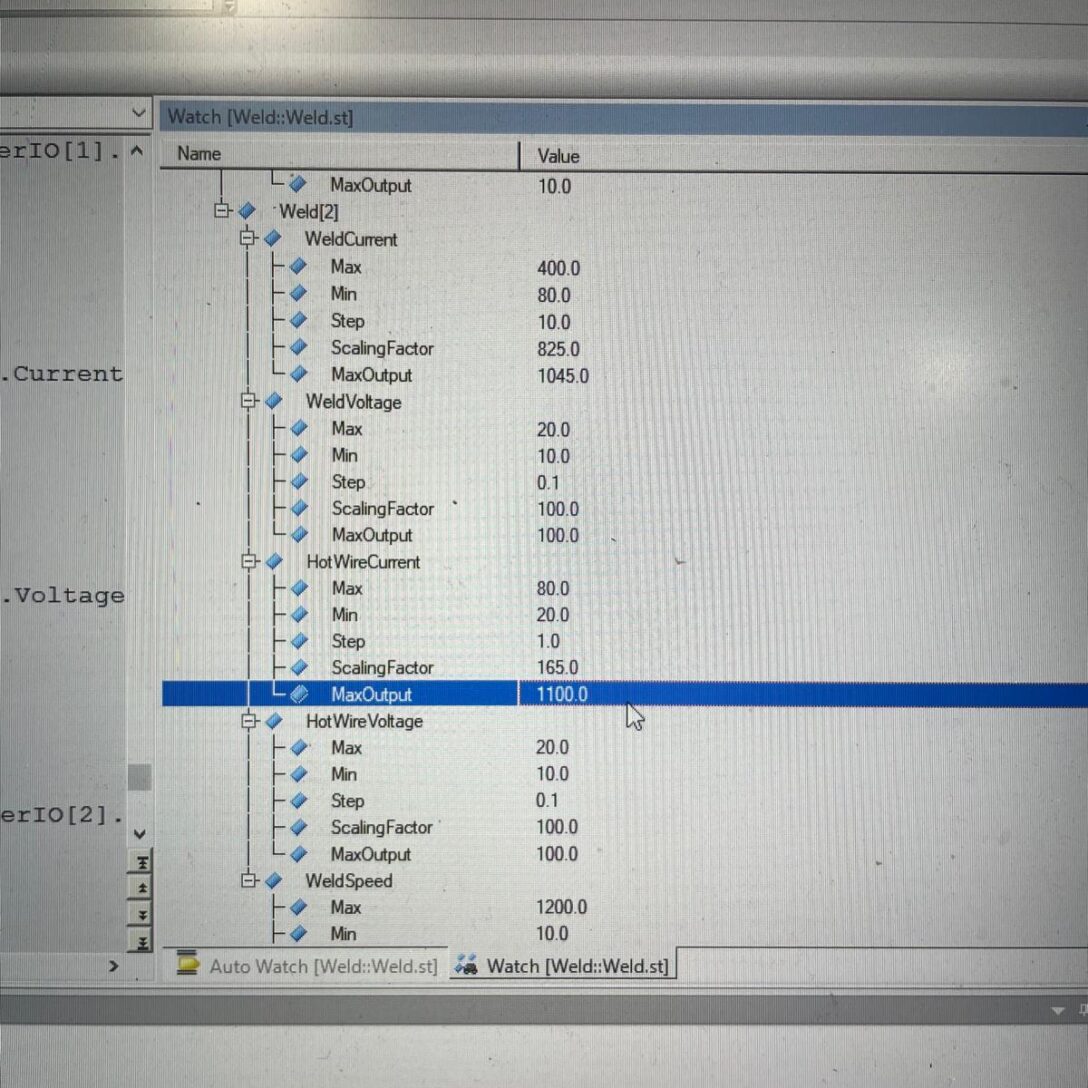Click the 400.0 value of WeldCurrent Max
Screen dimensions: 1088x1088
point(559,268)
